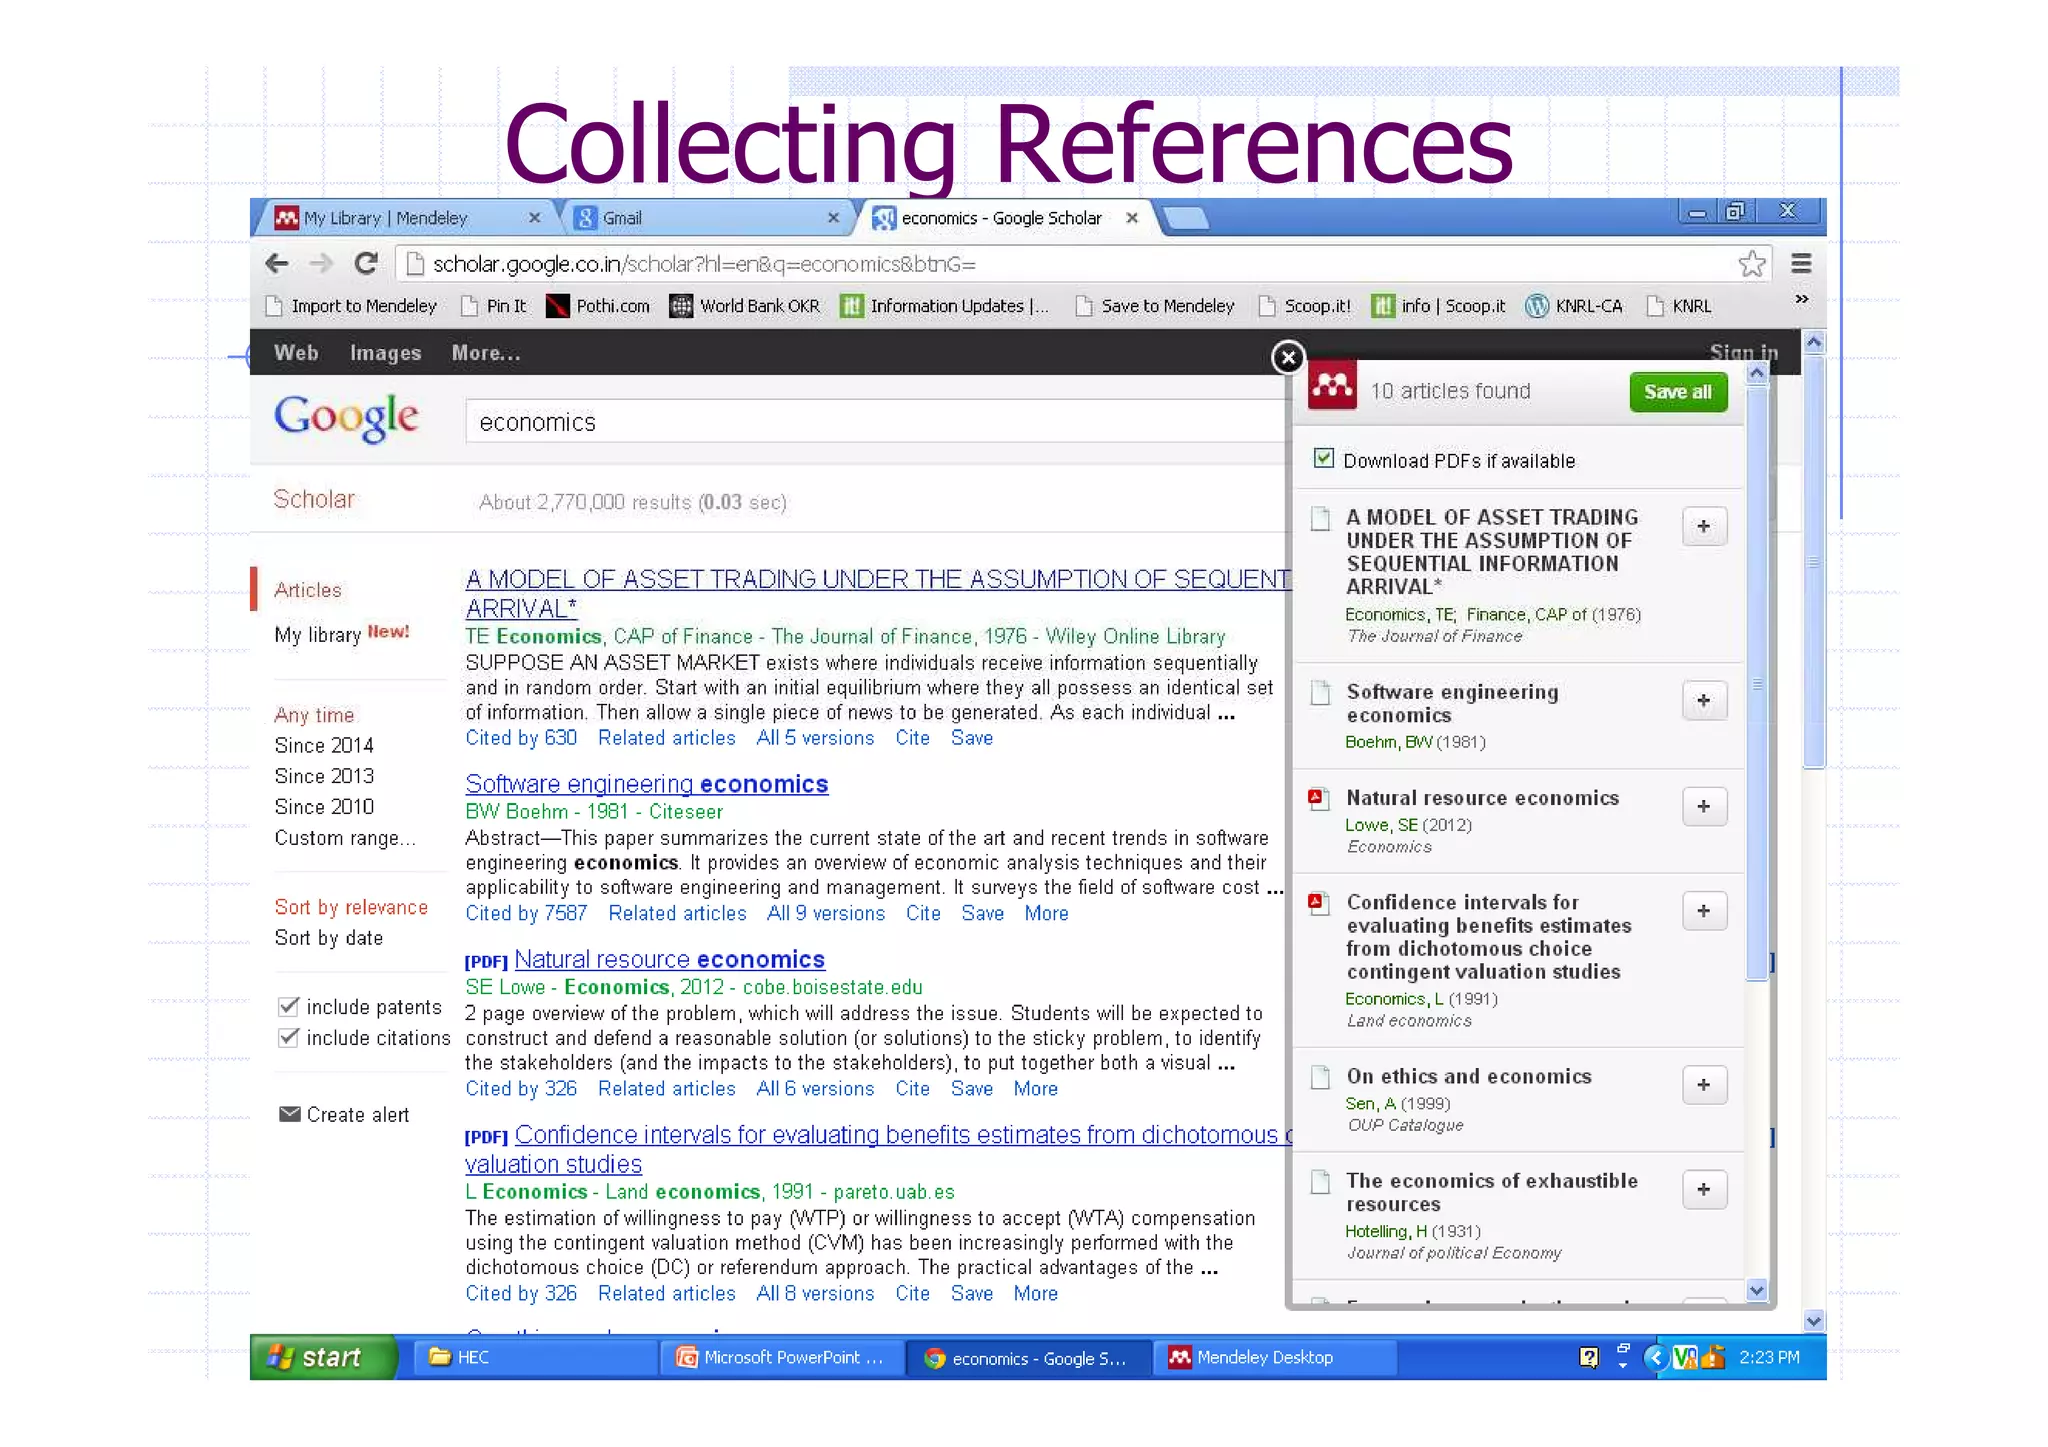
Task: Open Web in Google top bar
Action: [296, 353]
